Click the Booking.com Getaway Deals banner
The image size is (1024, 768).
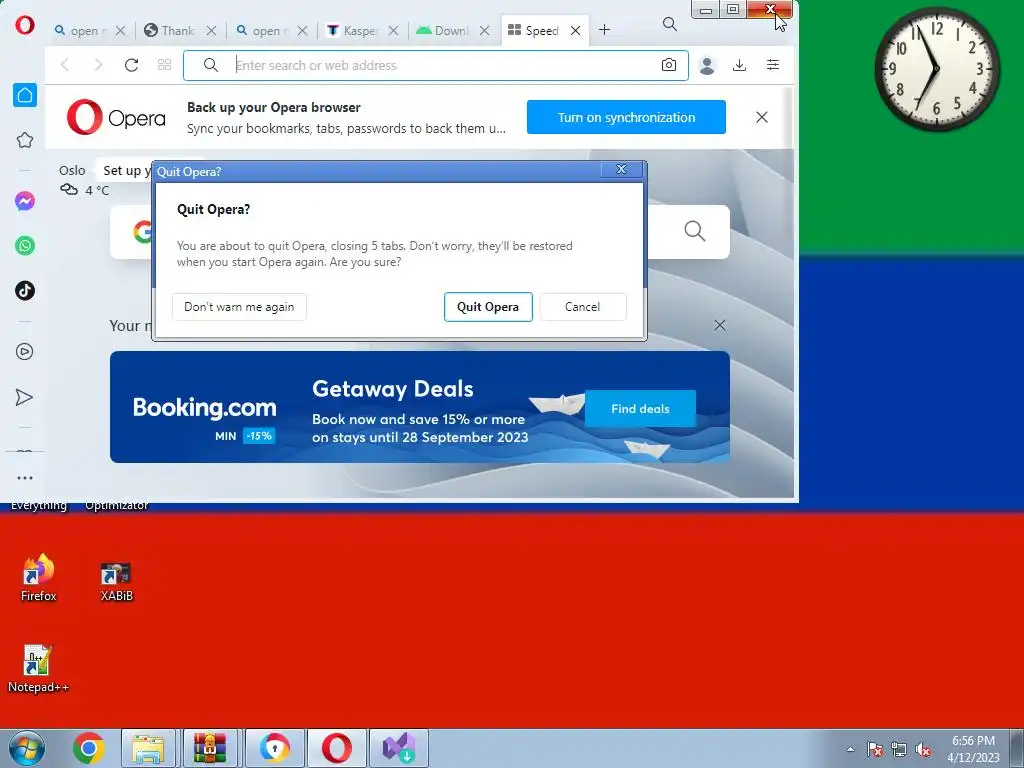(x=420, y=407)
